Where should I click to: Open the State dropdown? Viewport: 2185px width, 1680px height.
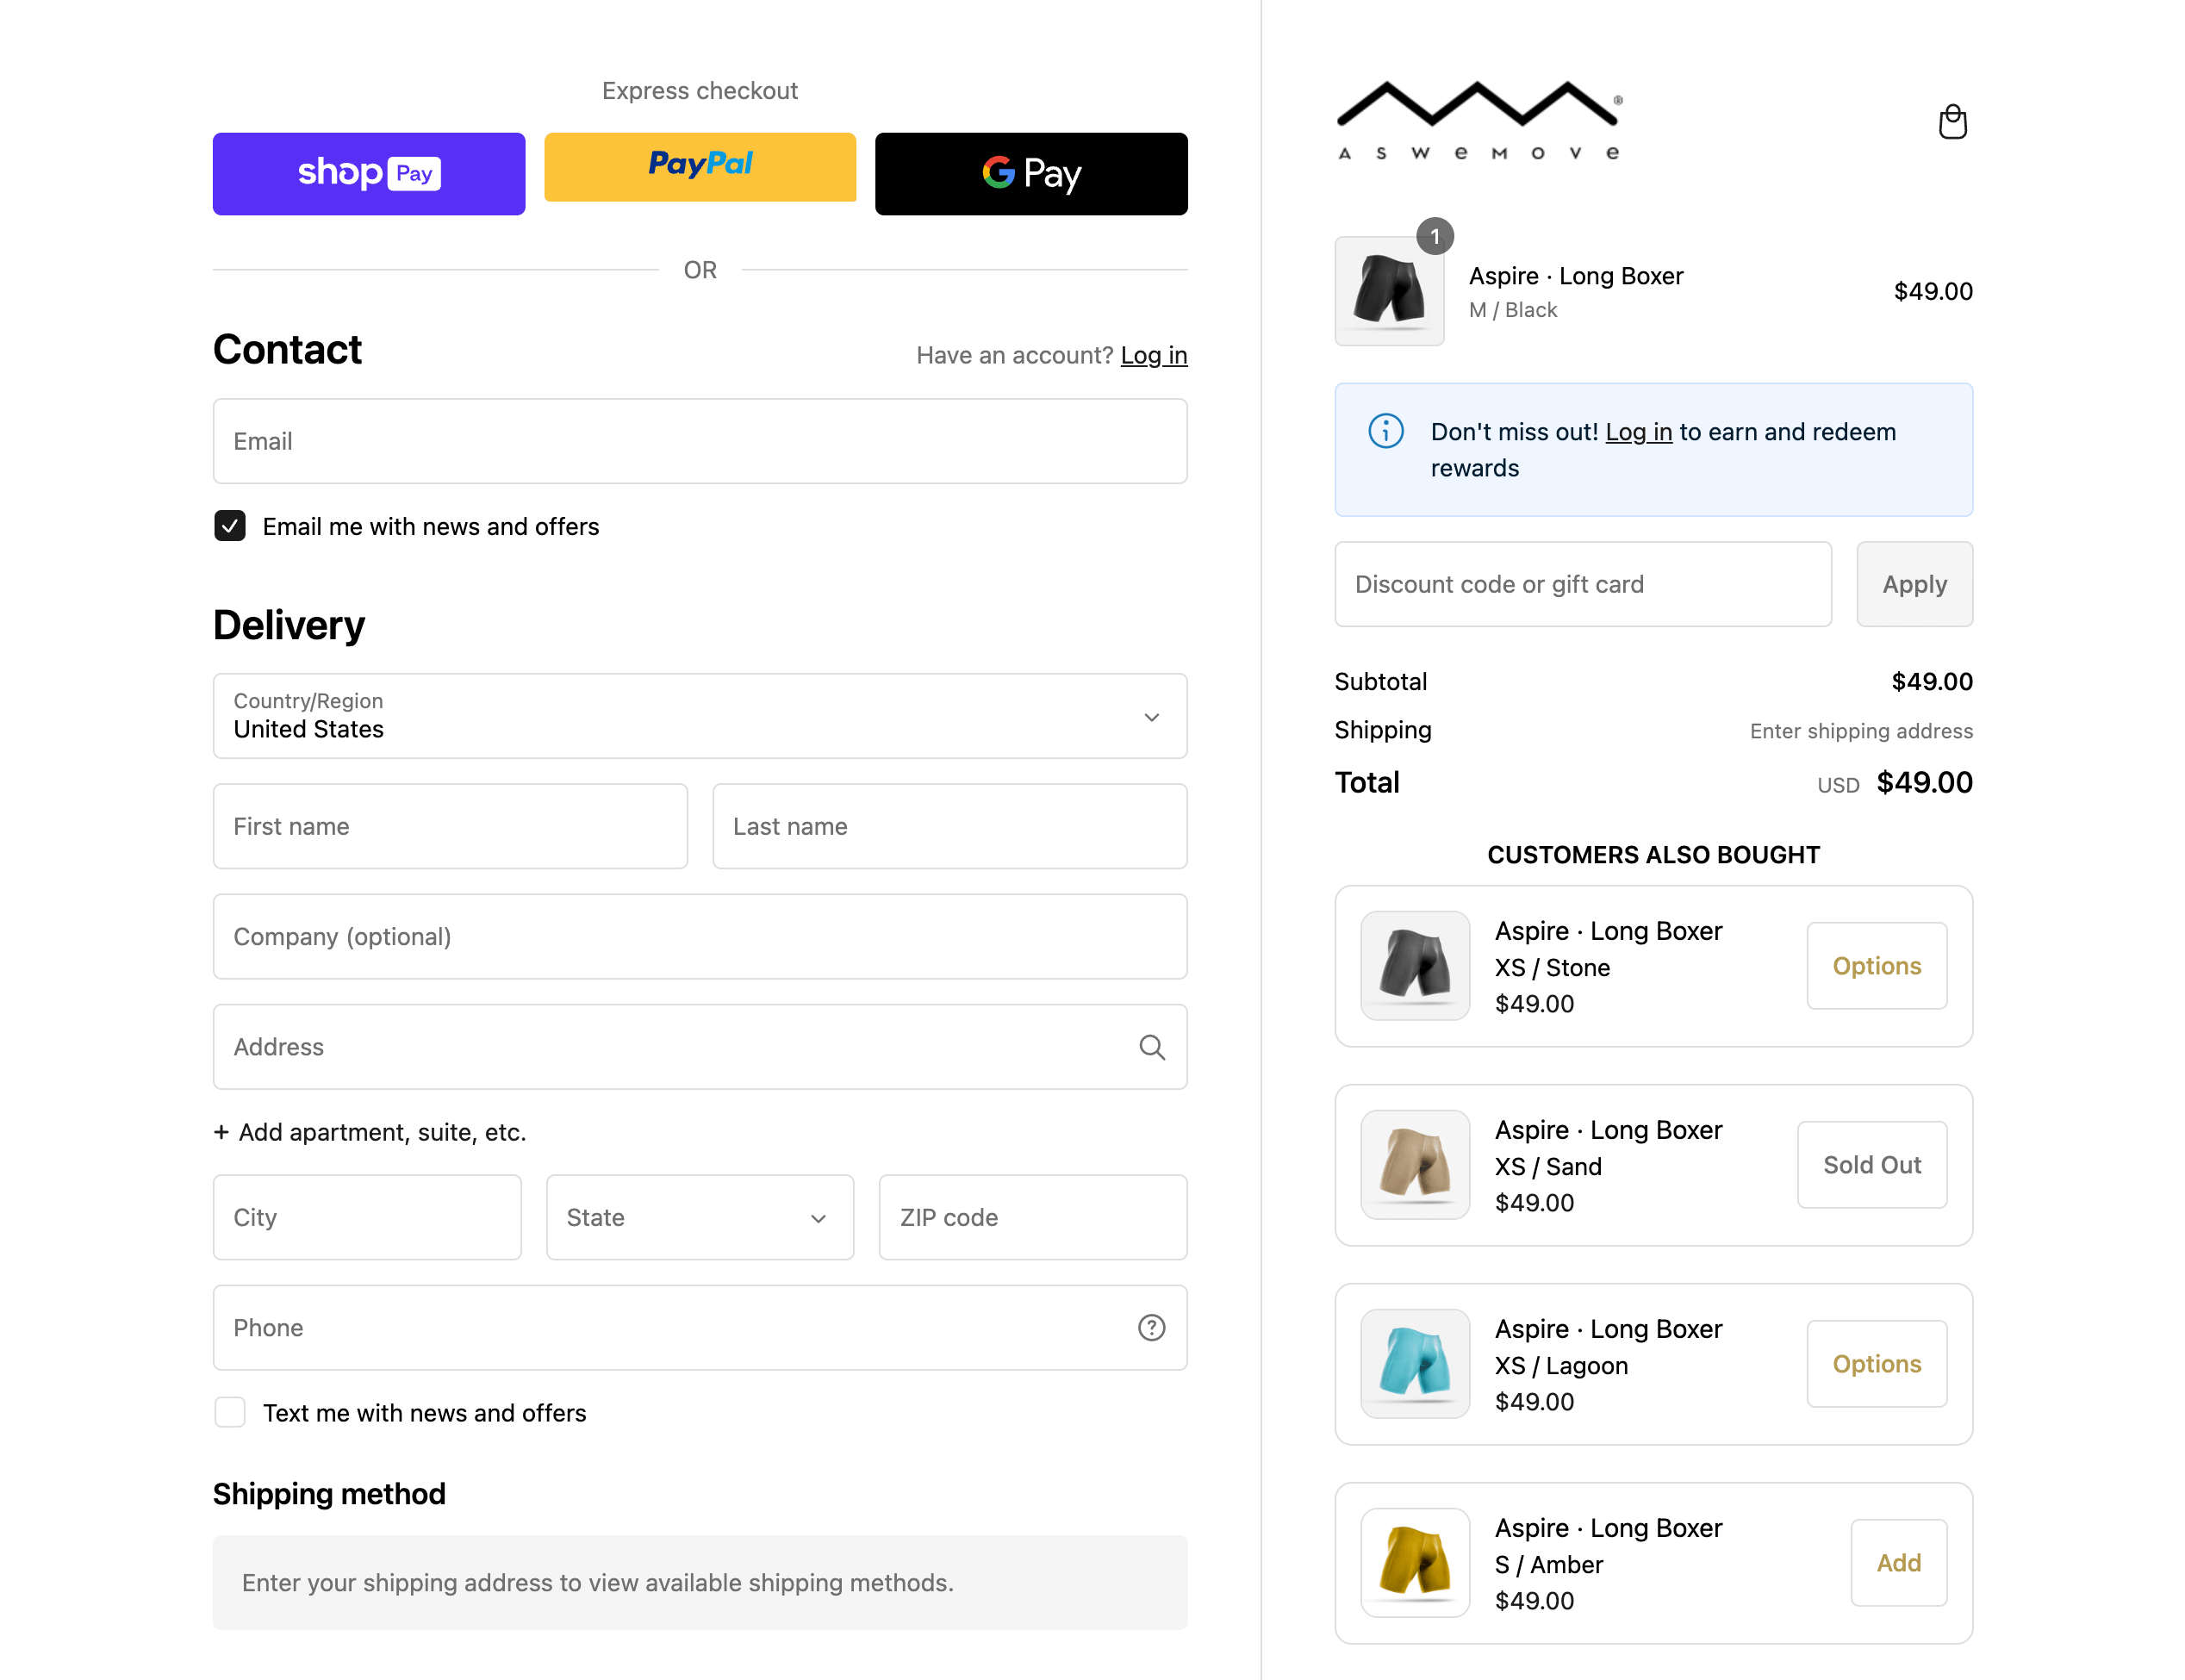tap(700, 1217)
